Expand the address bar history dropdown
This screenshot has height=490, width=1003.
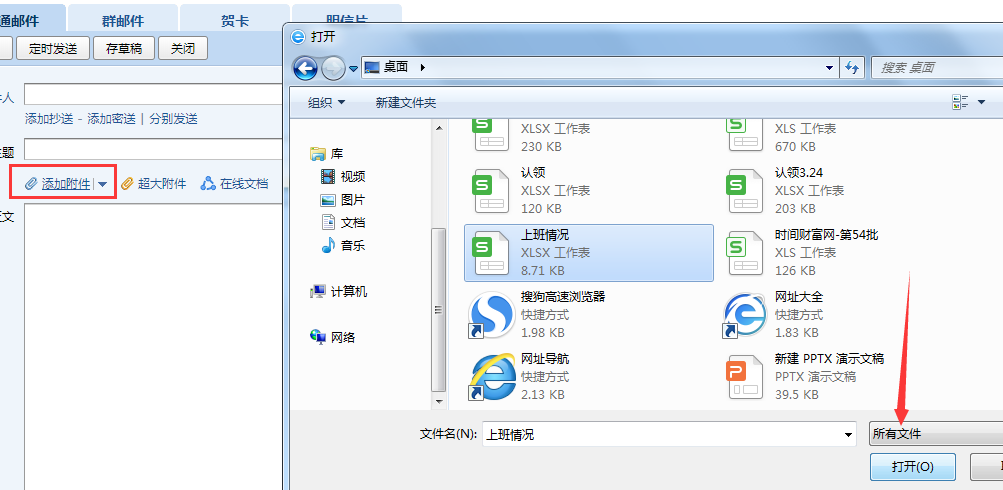(829, 68)
